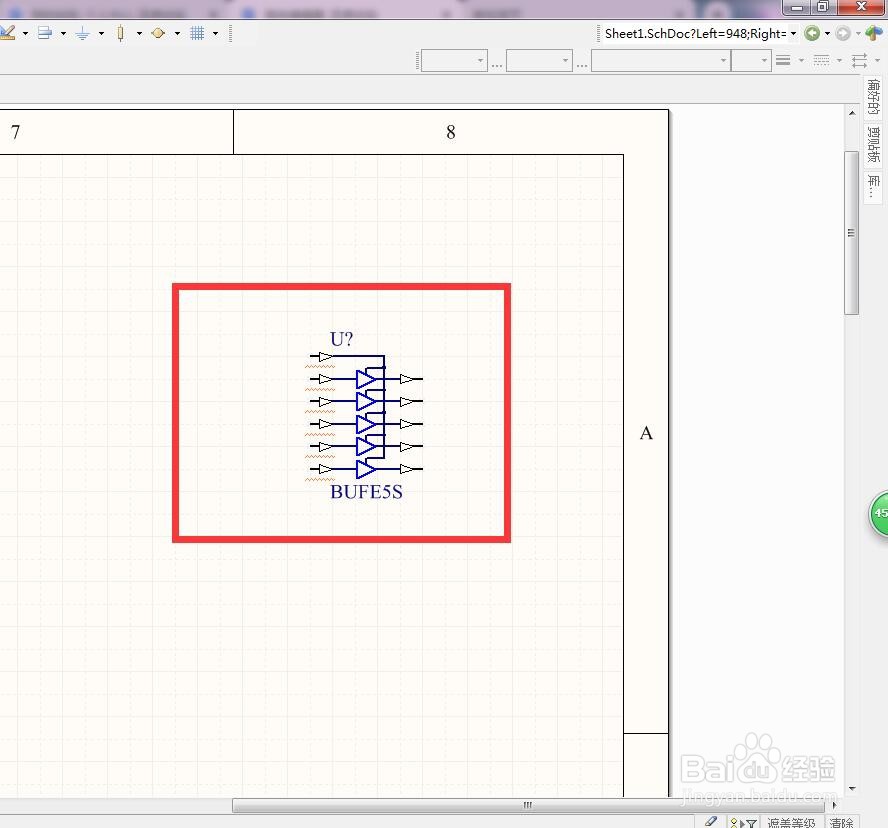Click the green navigate back button
The image size is (888, 828).
pyautogui.click(x=812, y=33)
